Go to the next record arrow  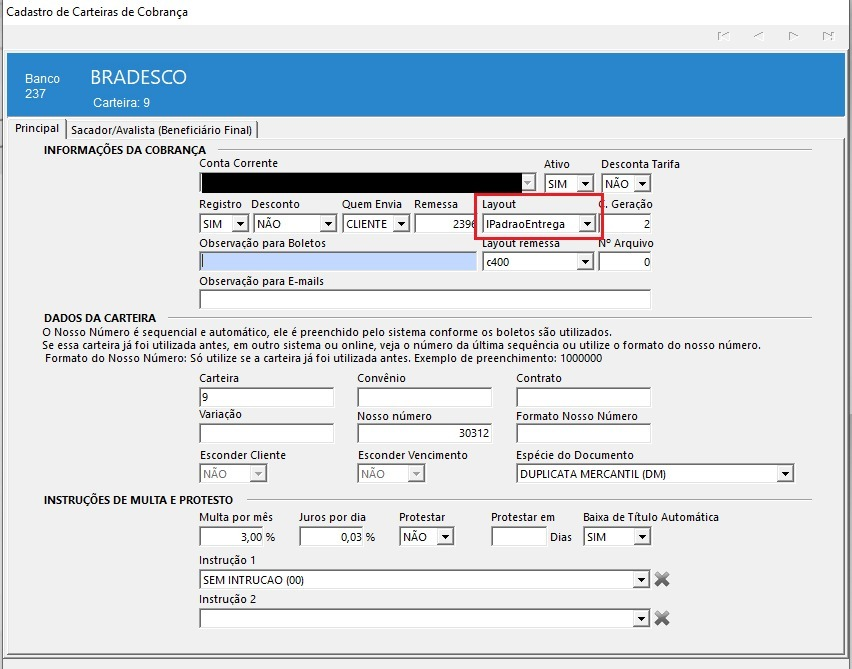tap(793, 36)
